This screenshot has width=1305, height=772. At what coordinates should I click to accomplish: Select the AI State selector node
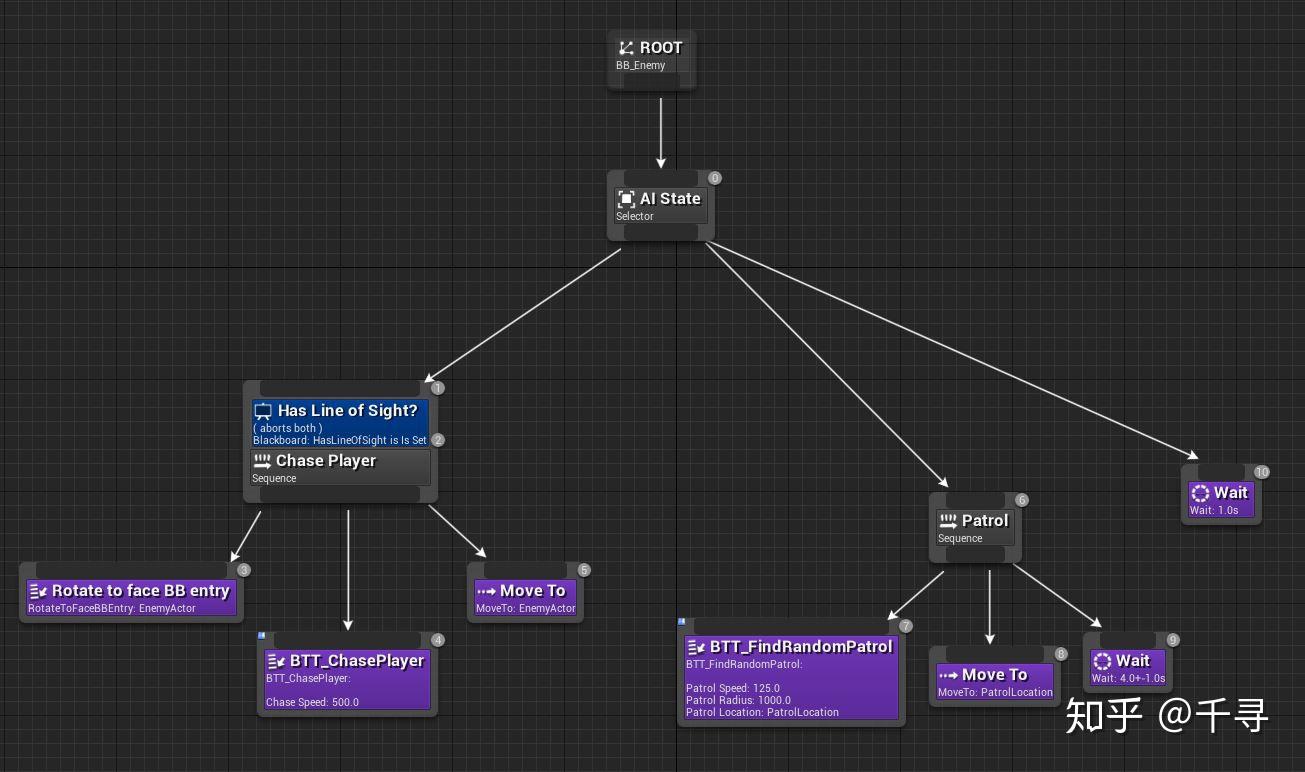click(x=661, y=205)
